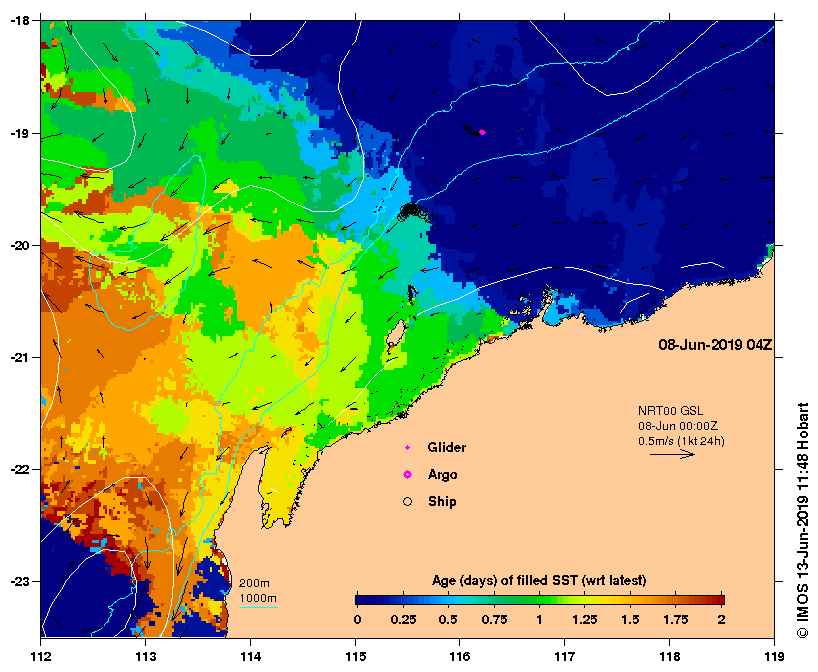The height and width of the screenshot is (672, 818).
Task: Click the "08-Jun 00:00Z" timestamp text
Action: 678,426
